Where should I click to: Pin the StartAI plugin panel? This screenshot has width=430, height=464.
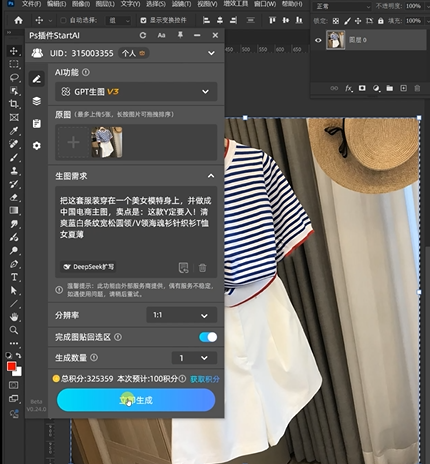pyautogui.click(x=180, y=35)
